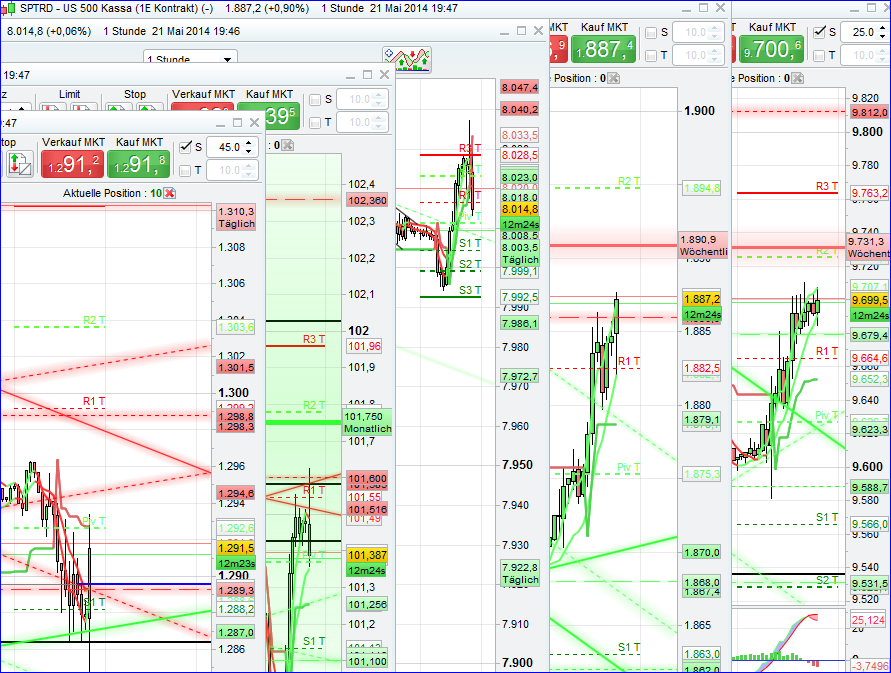Close Aktuelle Position 10 via the red X icon
Image resolution: width=891 pixels, height=673 pixels.
[x=169, y=193]
